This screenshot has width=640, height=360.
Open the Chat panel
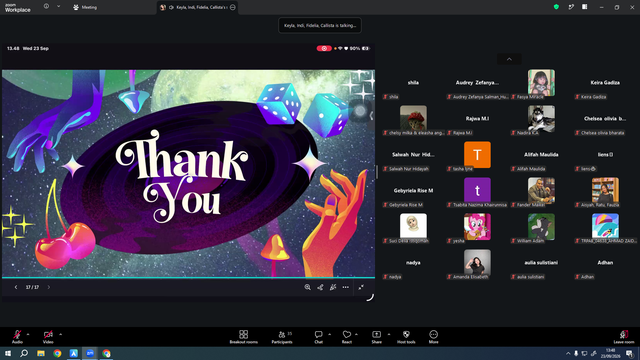pos(318,337)
